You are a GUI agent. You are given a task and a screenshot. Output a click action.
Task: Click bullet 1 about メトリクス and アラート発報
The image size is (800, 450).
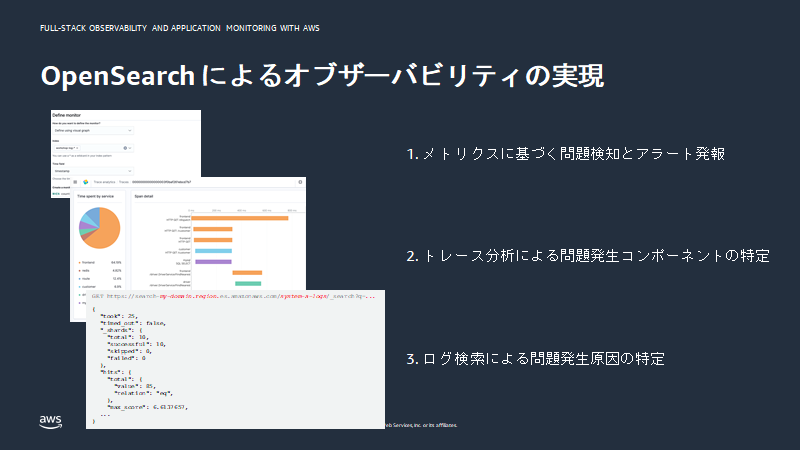tap(566, 154)
